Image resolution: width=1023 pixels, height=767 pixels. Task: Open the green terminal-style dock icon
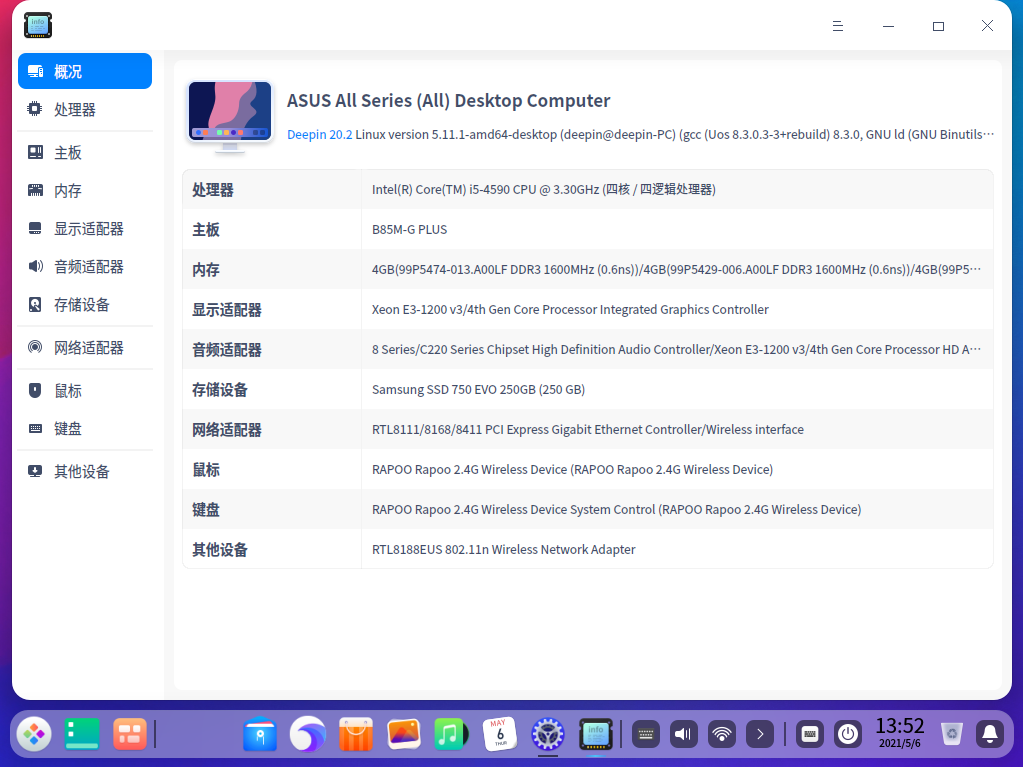pos(82,734)
